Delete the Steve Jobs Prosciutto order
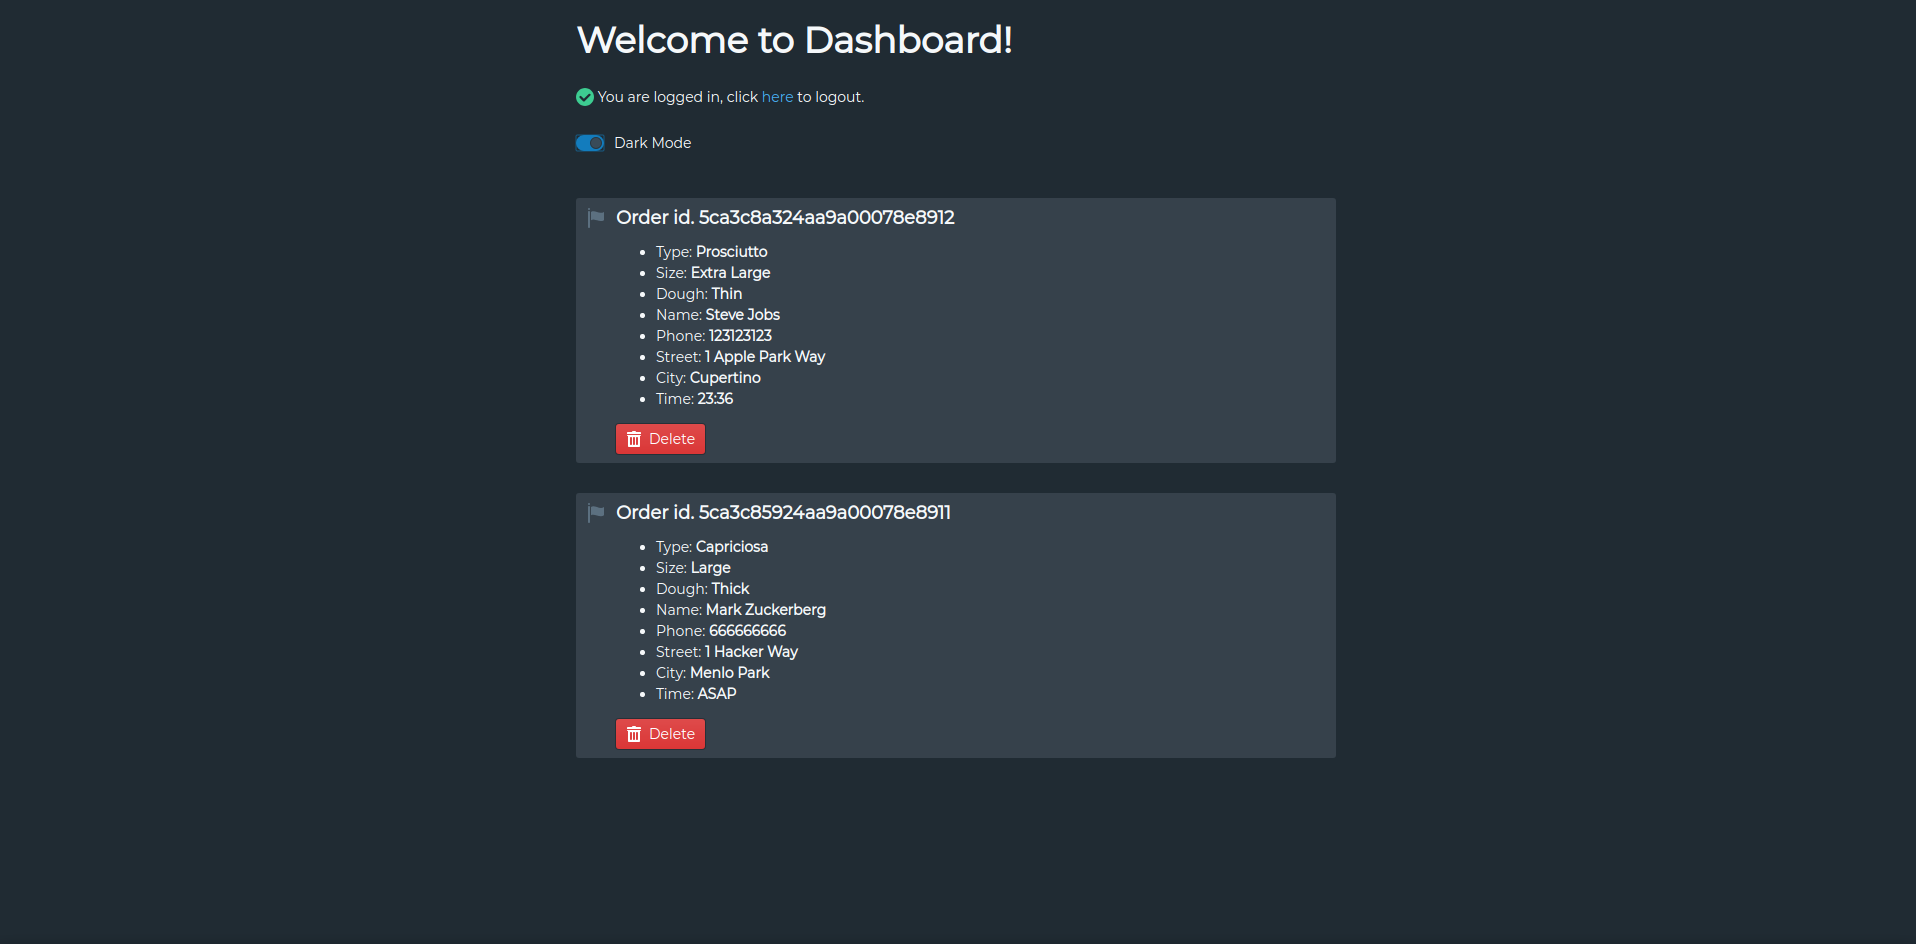The image size is (1916, 944). [x=660, y=439]
